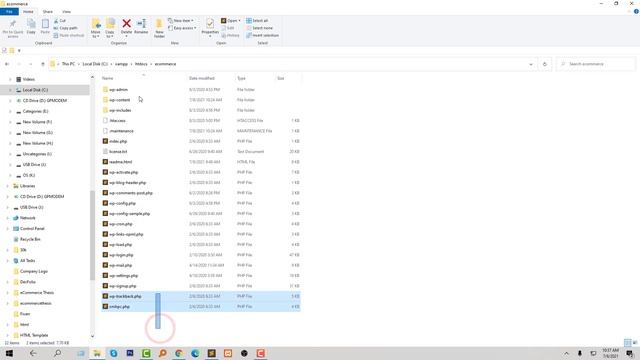Refresh the current folder view
The height and width of the screenshot is (360, 640).
pos(544,64)
